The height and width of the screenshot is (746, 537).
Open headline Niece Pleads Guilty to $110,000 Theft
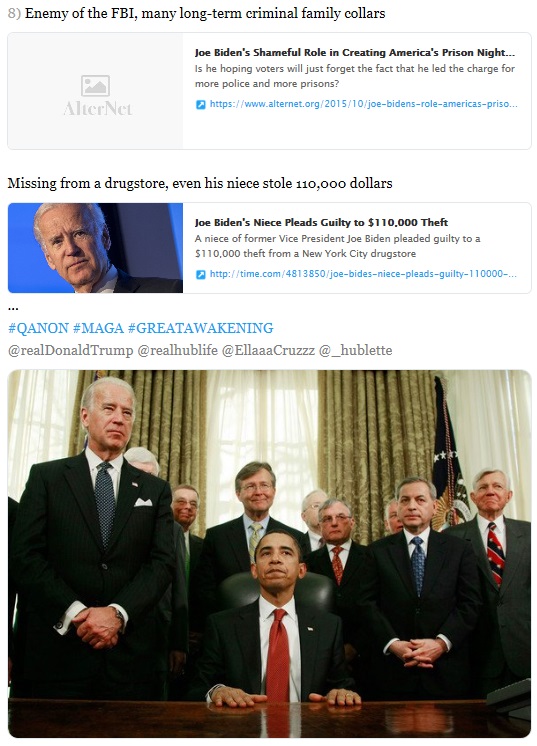(x=322, y=222)
